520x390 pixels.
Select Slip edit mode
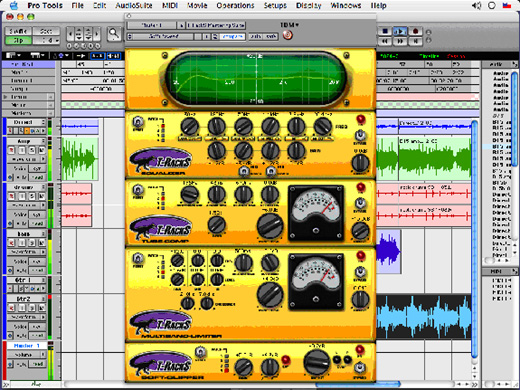(x=18, y=40)
